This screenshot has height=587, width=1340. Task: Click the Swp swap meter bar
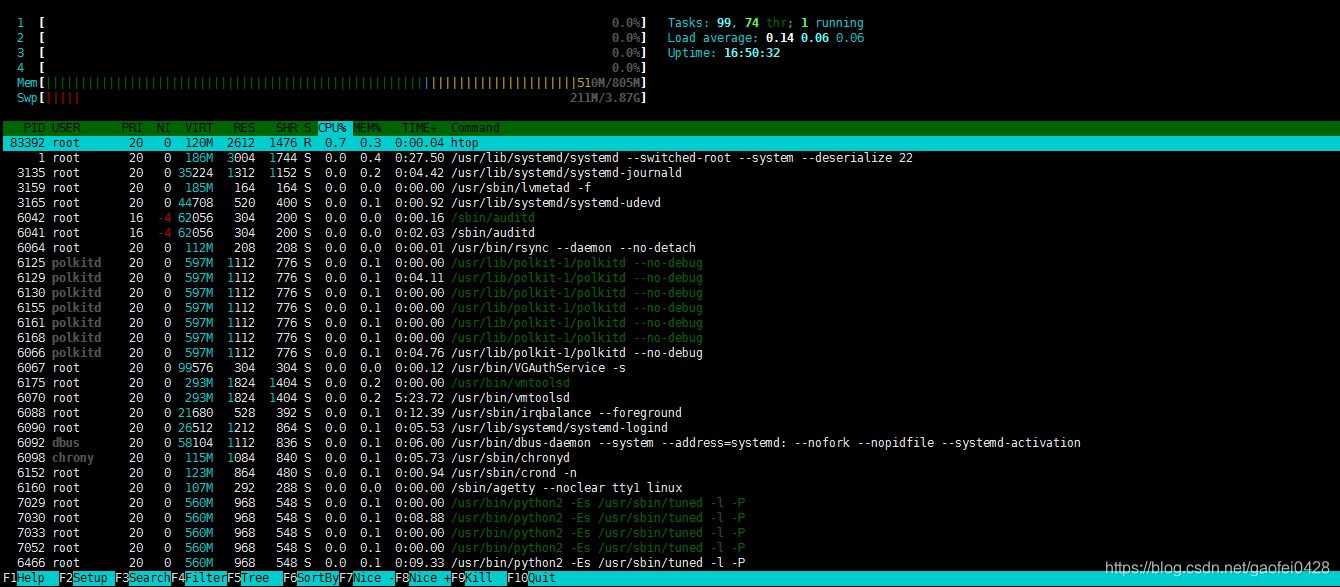(332, 98)
